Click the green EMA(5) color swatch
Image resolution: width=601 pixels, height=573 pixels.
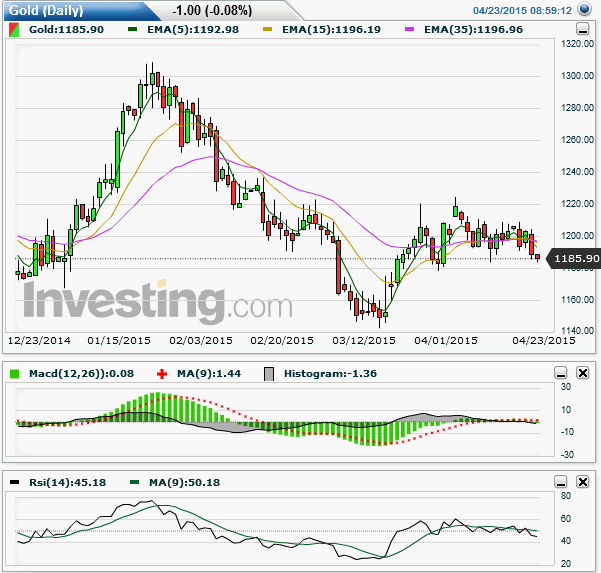click(x=132, y=29)
